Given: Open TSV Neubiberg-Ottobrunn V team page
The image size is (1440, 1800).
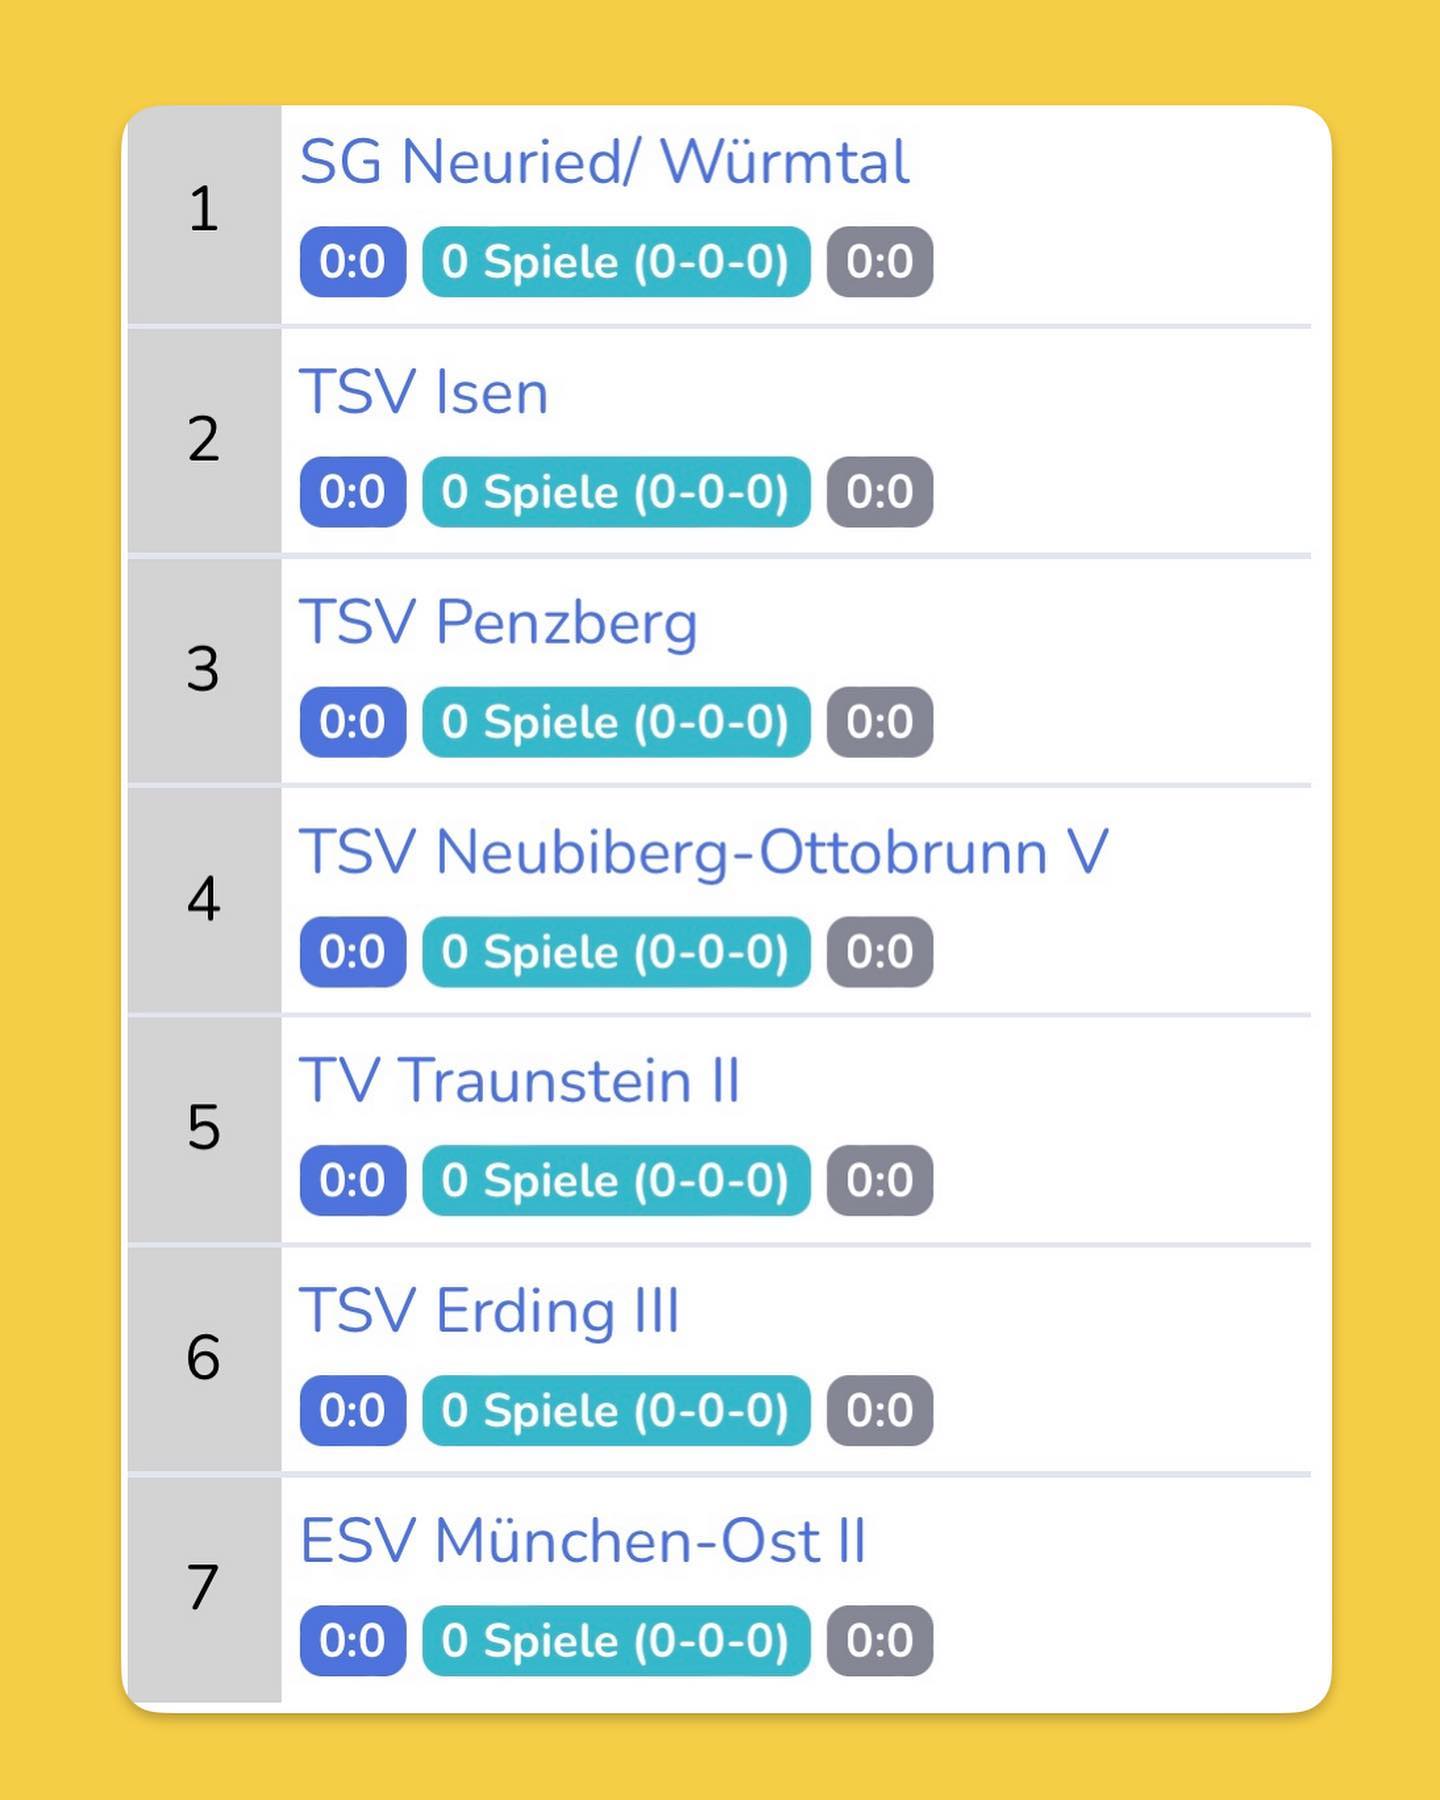Looking at the screenshot, I should [704, 852].
